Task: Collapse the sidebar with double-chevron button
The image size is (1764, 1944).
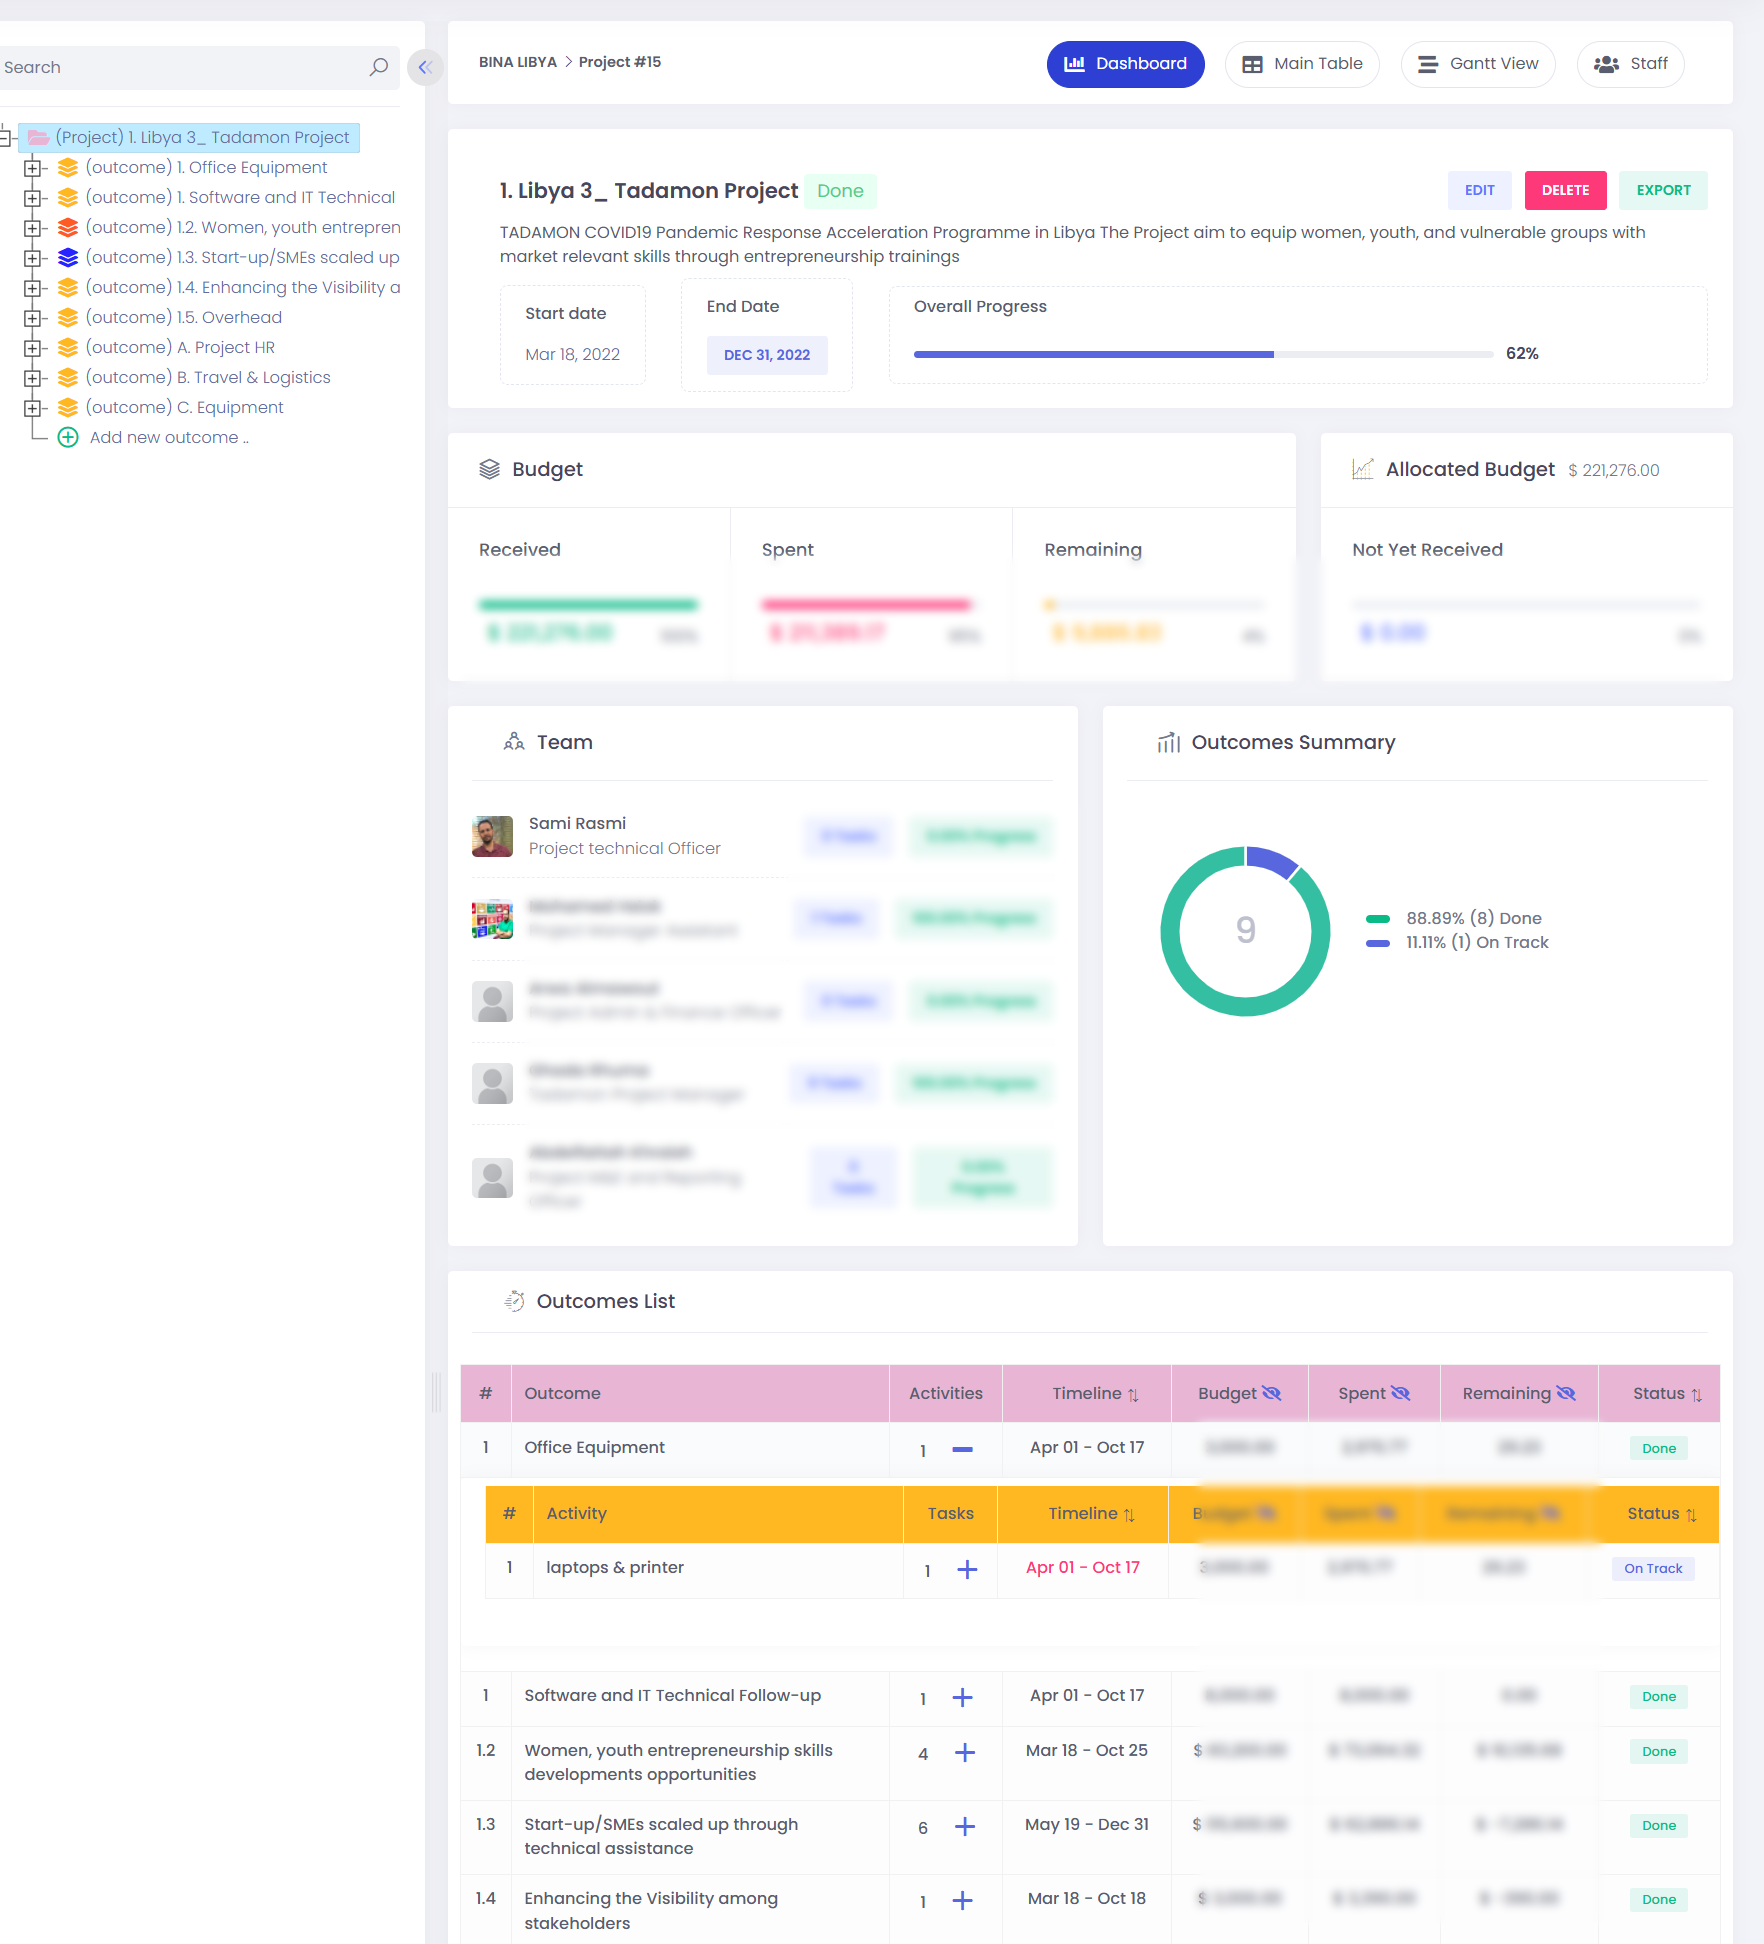Action: pyautogui.click(x=425, y=67)
